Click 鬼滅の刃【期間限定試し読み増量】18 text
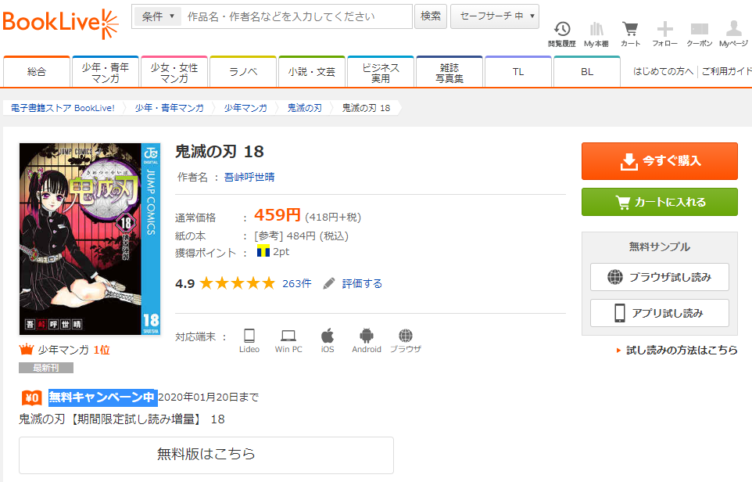 [x=122, y=419]
